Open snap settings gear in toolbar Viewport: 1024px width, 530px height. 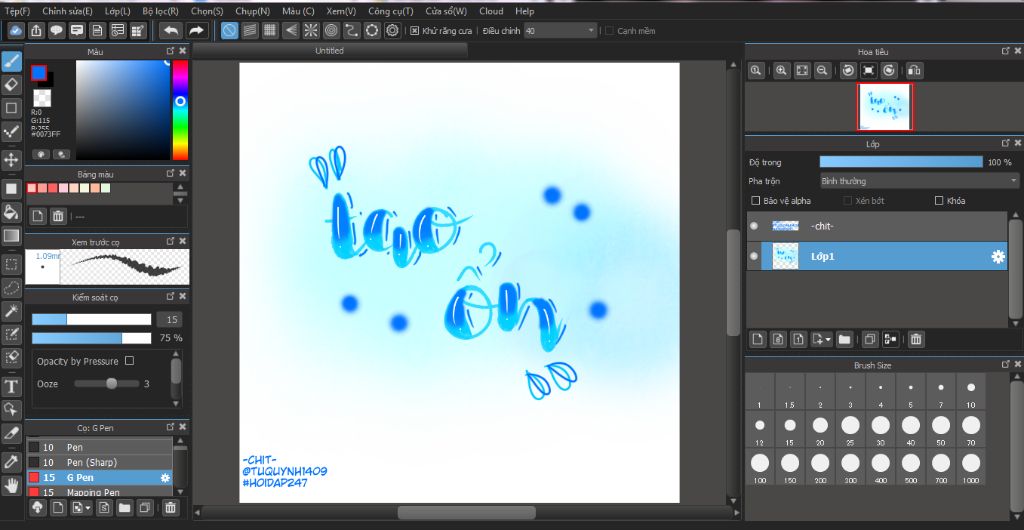(x=392, y=30)
